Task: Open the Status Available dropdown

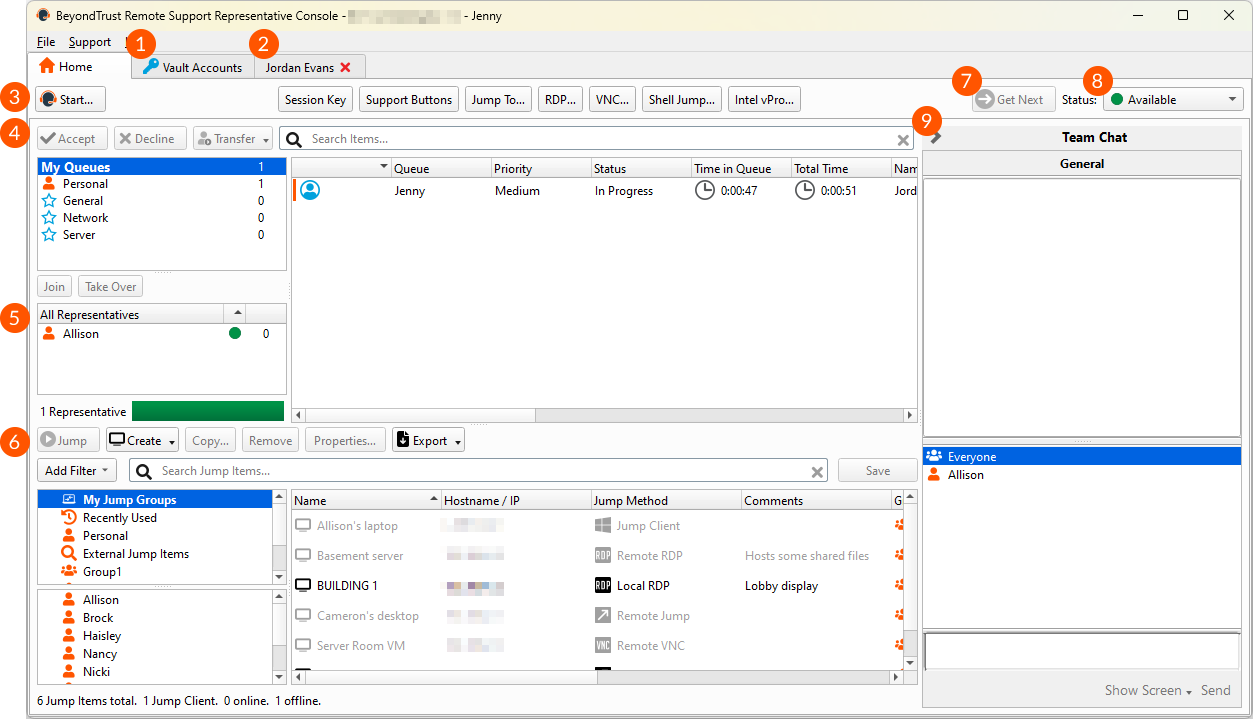Action: click(x=1173, y=100)
